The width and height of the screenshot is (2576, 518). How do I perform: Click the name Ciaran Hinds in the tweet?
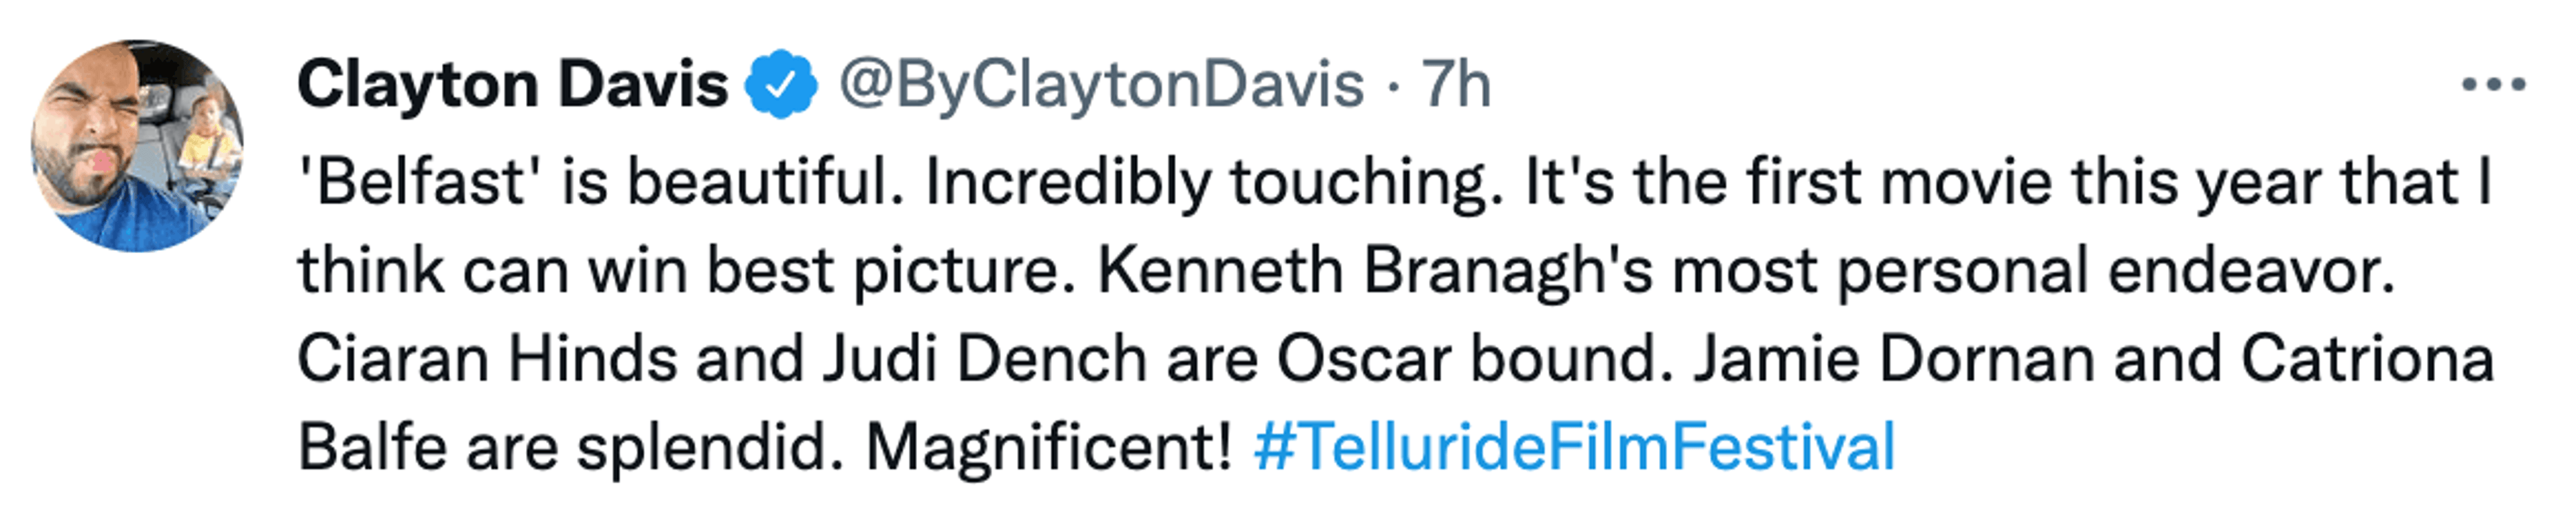point(487,359)
